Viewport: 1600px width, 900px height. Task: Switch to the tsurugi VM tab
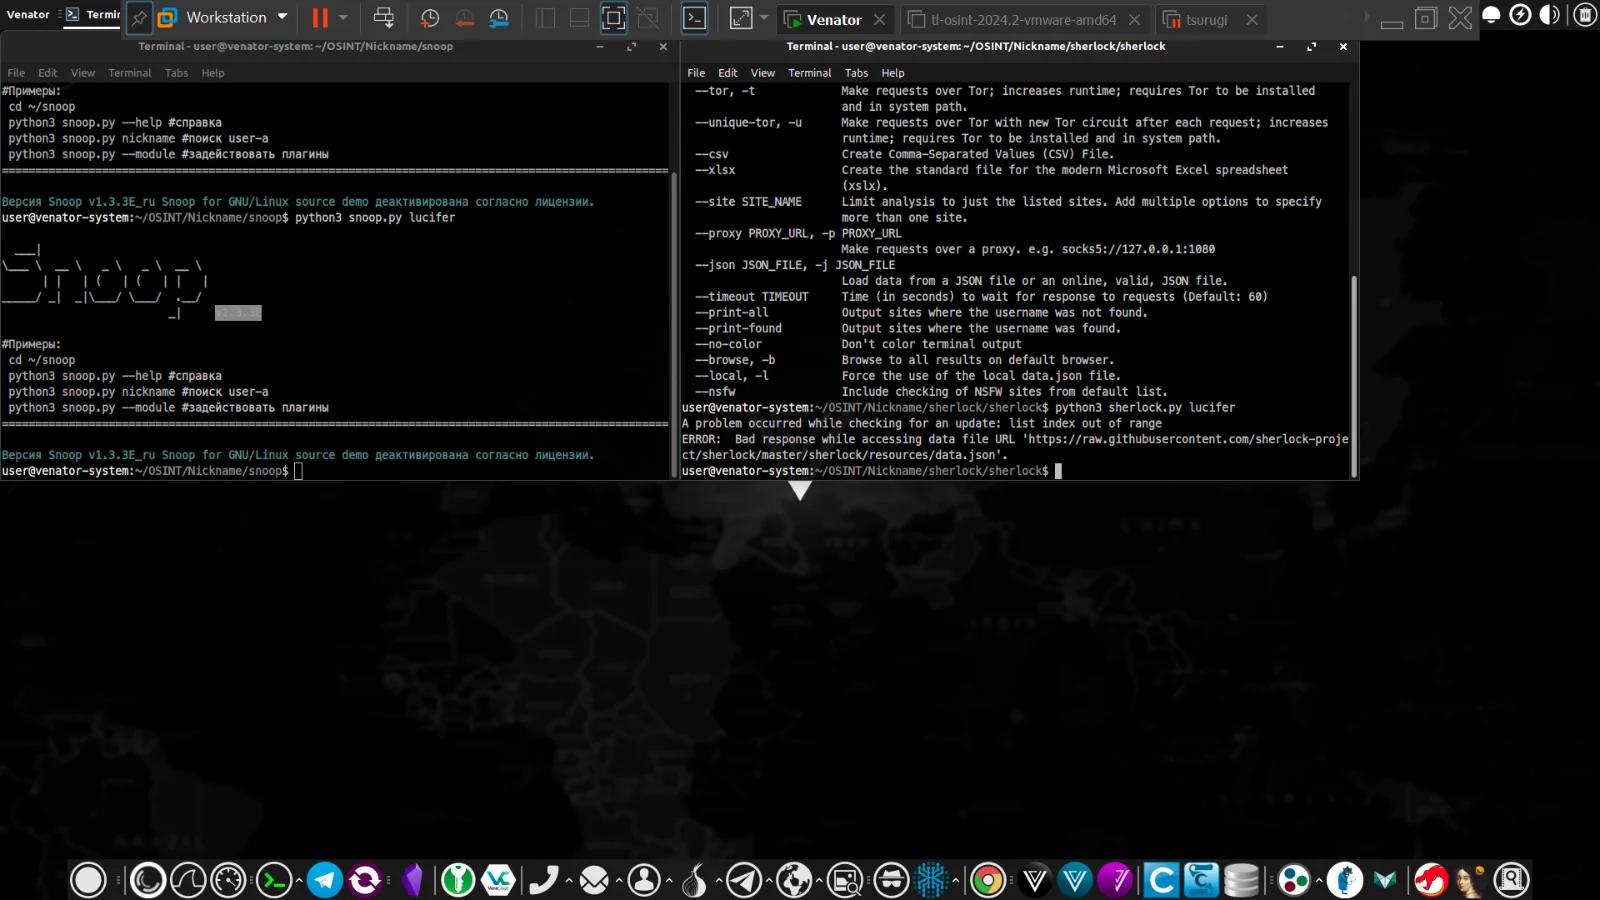(1206, 19)
